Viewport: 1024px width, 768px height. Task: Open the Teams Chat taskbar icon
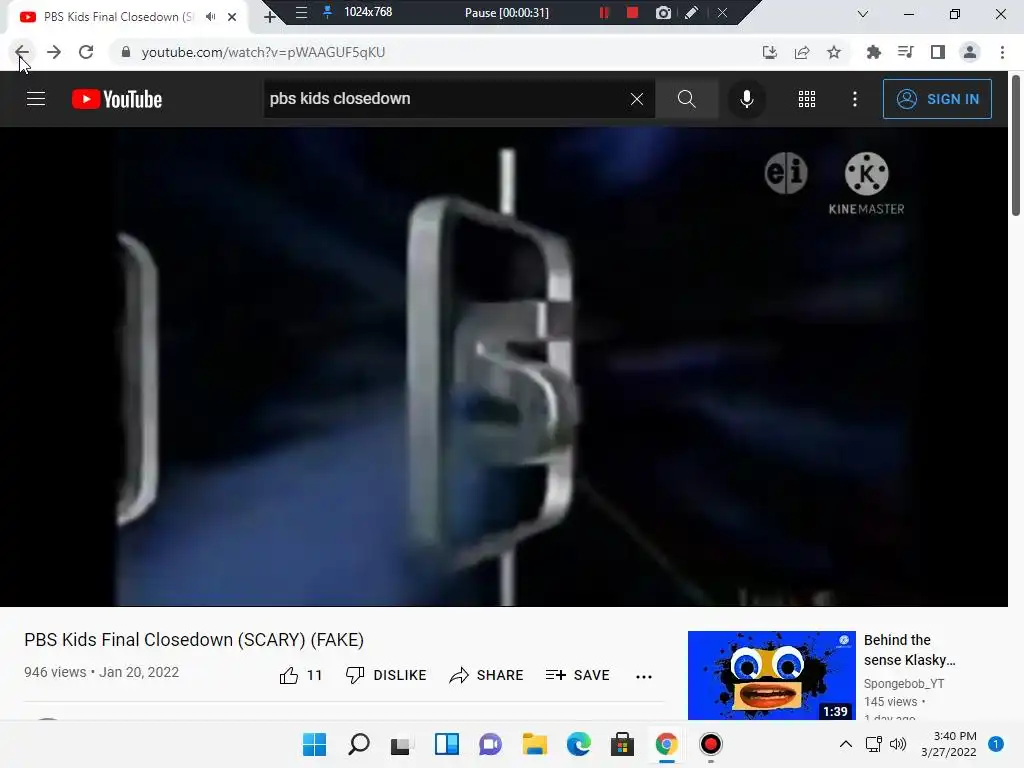point(490,744)
